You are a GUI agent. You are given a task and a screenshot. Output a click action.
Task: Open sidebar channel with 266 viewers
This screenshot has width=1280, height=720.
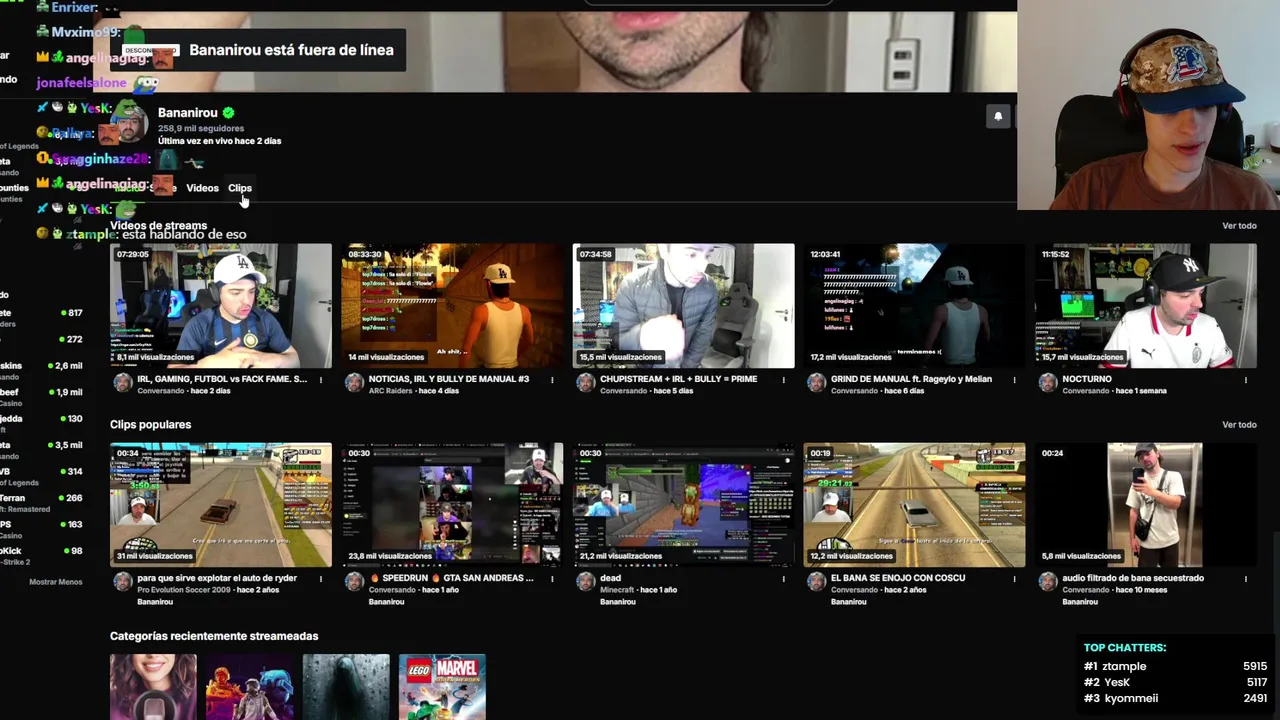point(42,503)
